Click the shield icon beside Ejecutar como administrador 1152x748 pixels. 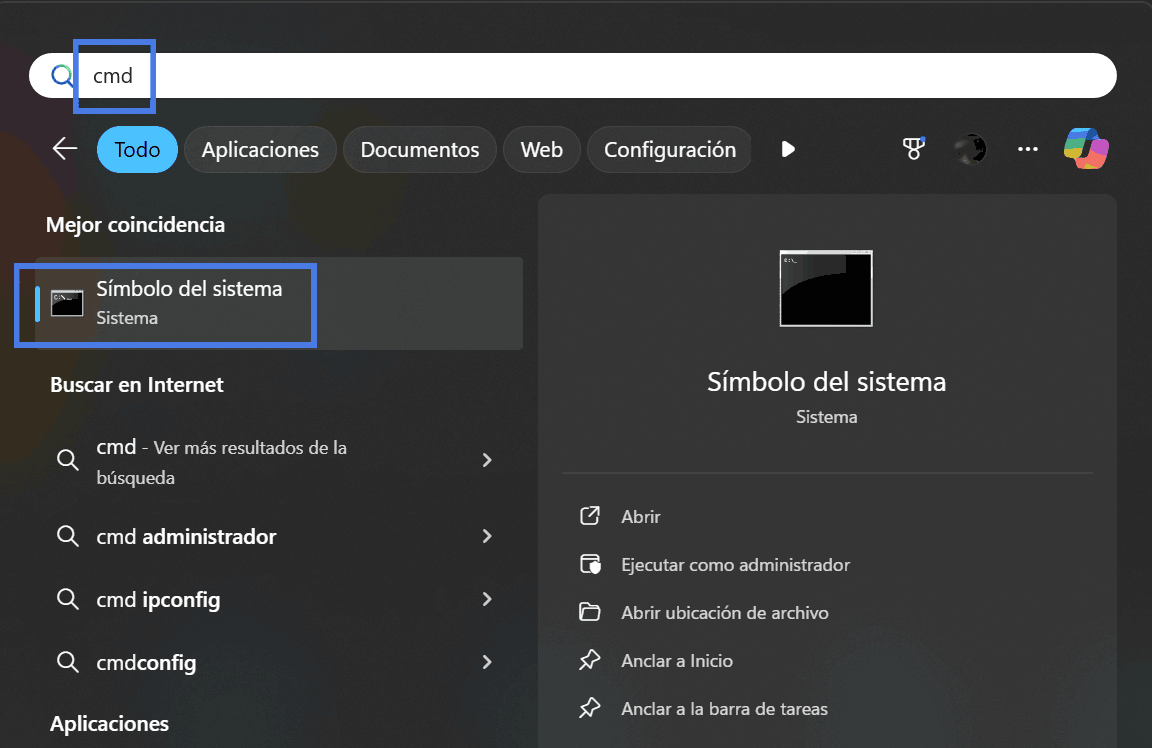590,564
